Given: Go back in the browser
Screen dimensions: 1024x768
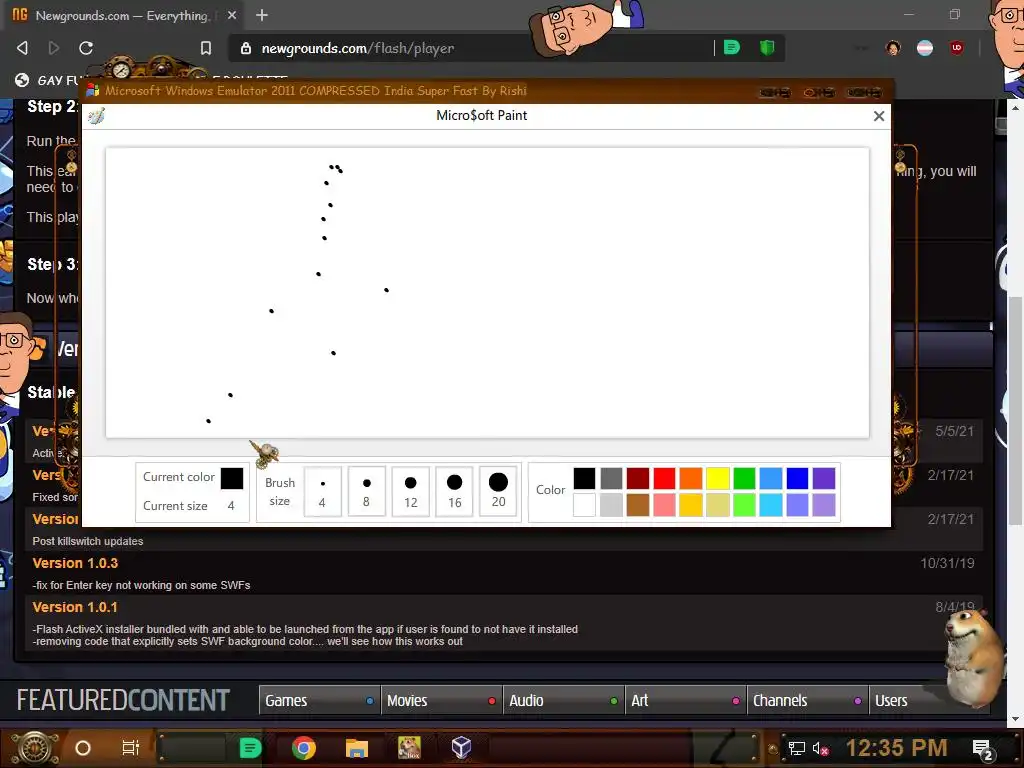Looking at the screenshot, I should click(23, 48).
